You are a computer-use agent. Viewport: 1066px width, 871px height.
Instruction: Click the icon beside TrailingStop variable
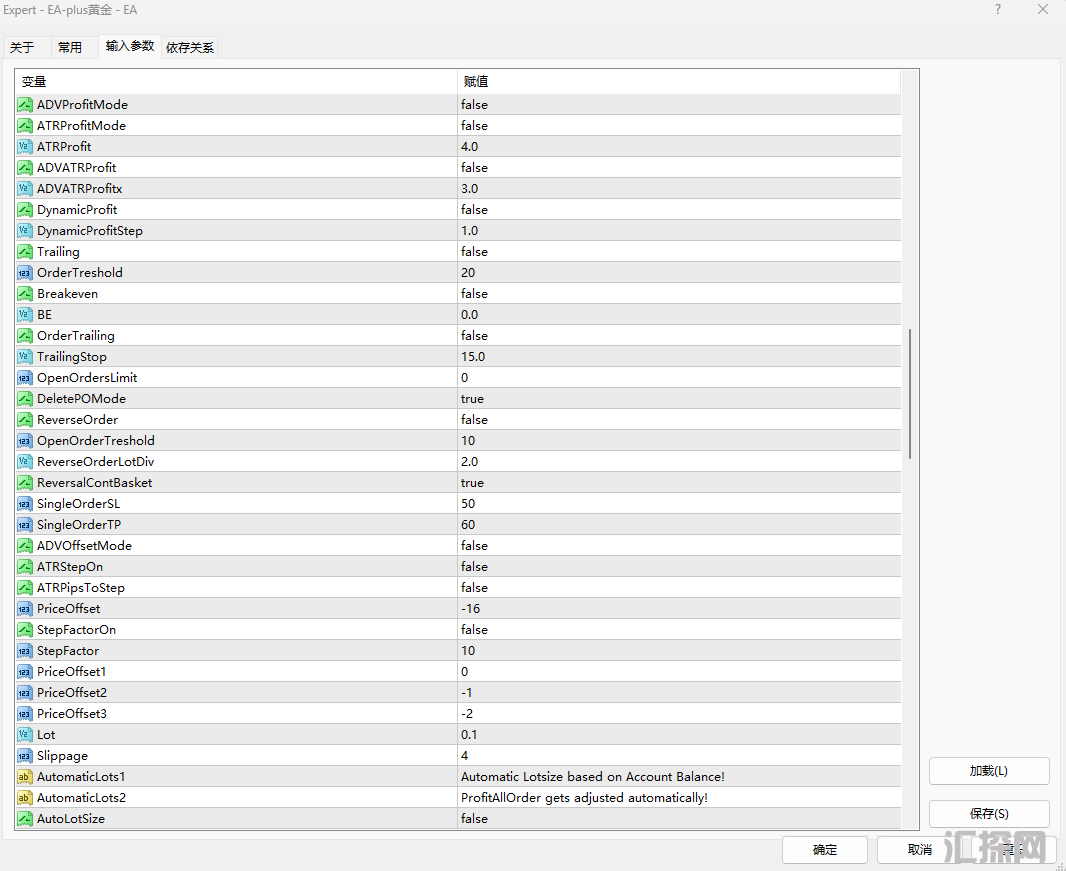(x=25, y=357)
